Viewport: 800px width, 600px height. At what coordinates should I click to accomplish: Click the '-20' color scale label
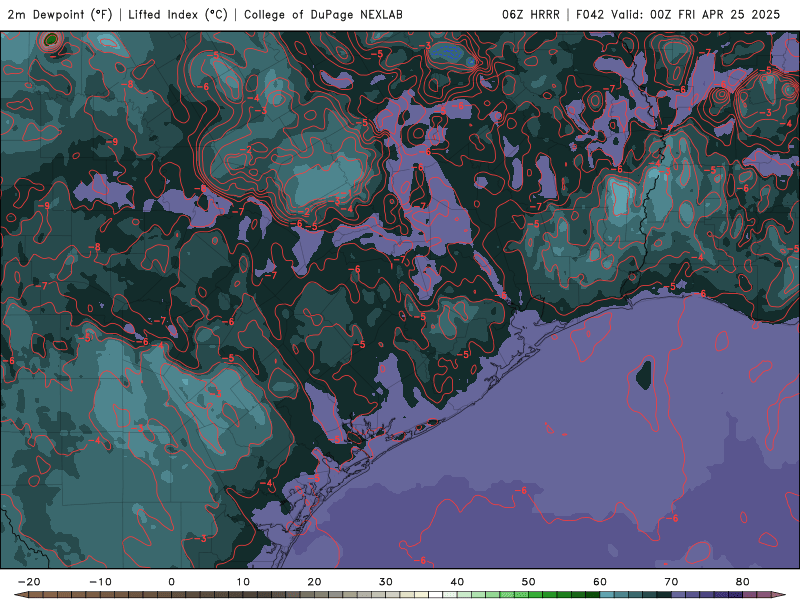[x=29, y=582]
